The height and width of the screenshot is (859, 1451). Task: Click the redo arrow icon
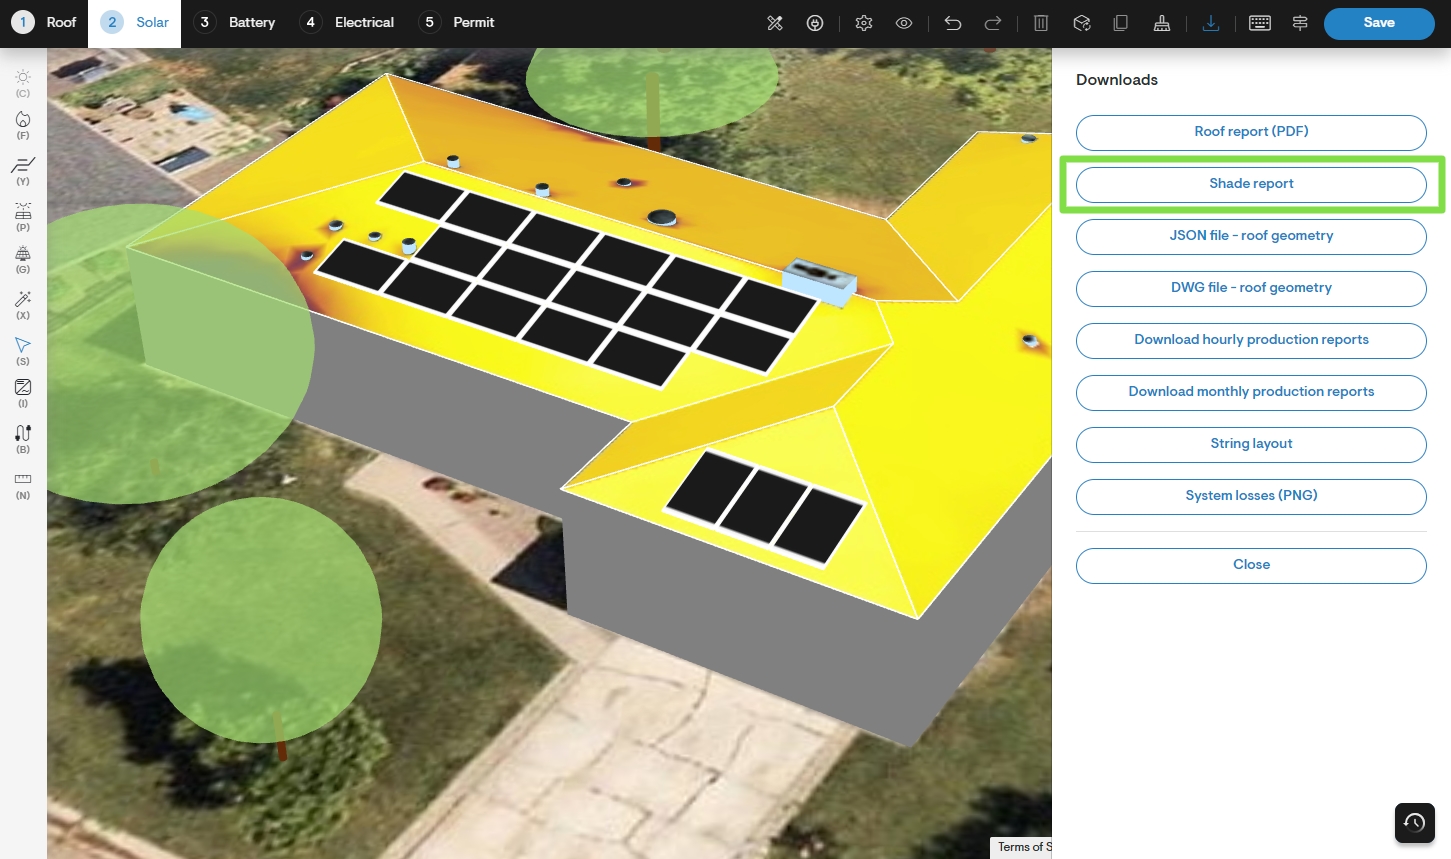[x=993, y=23]
